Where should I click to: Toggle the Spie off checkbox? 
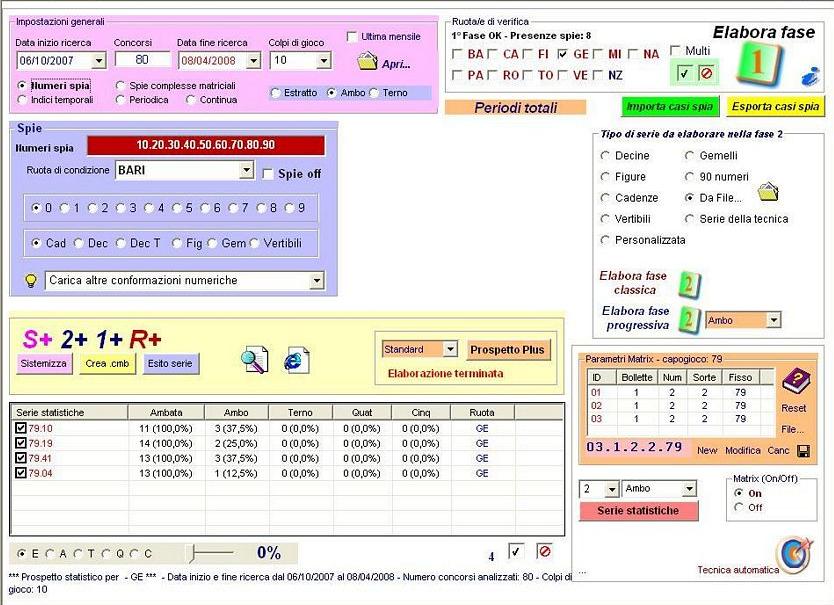[x=267, y=174]
